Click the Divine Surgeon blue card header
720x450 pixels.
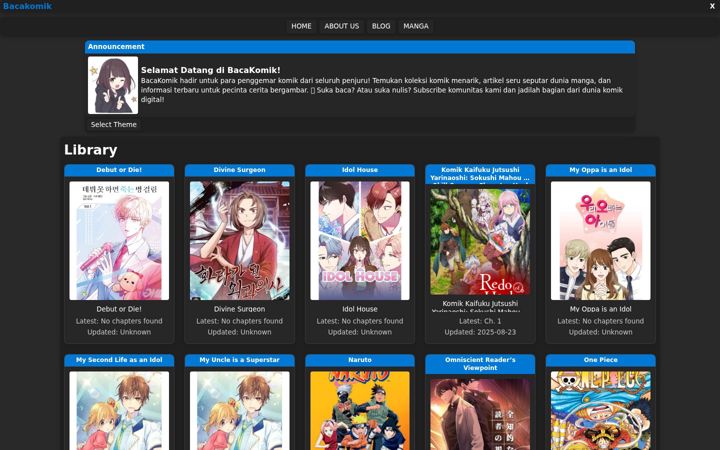coord(240,170)
